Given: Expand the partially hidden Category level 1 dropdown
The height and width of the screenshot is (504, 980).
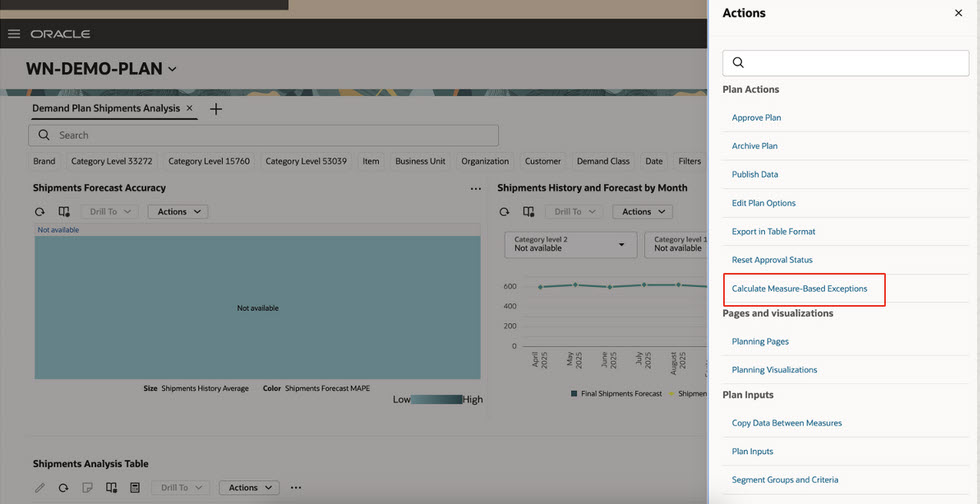Looking at the screenshot, I should [676, 244].
